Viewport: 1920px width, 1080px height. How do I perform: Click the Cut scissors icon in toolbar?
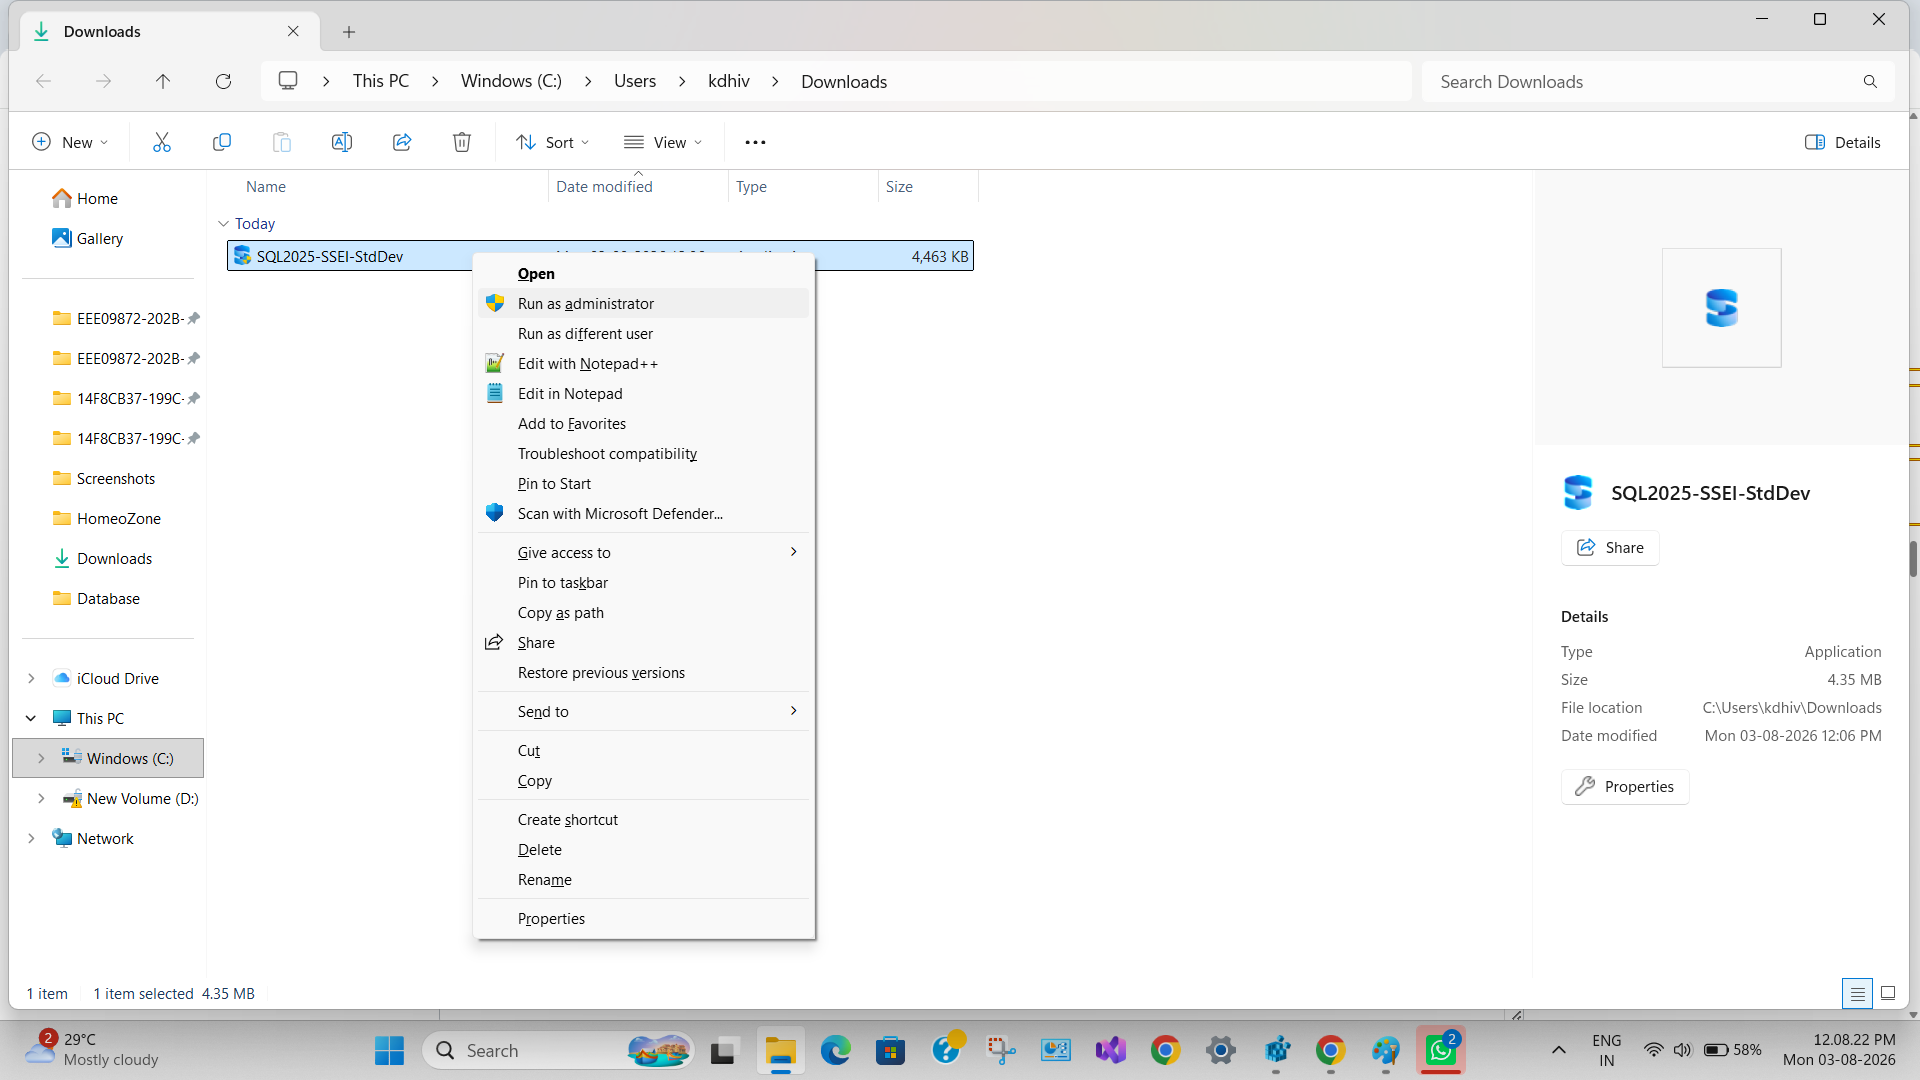[162, 142]
